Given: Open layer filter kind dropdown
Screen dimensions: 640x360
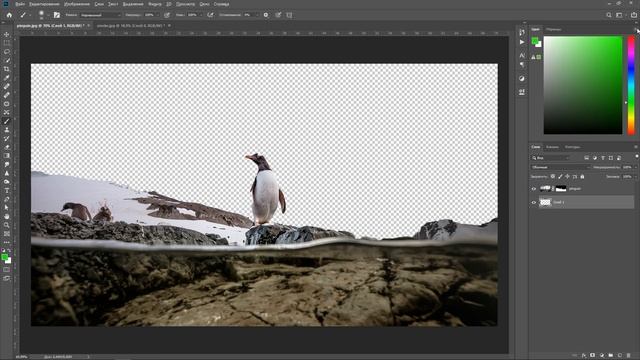Looking at the screenshot, I should 550,158.
